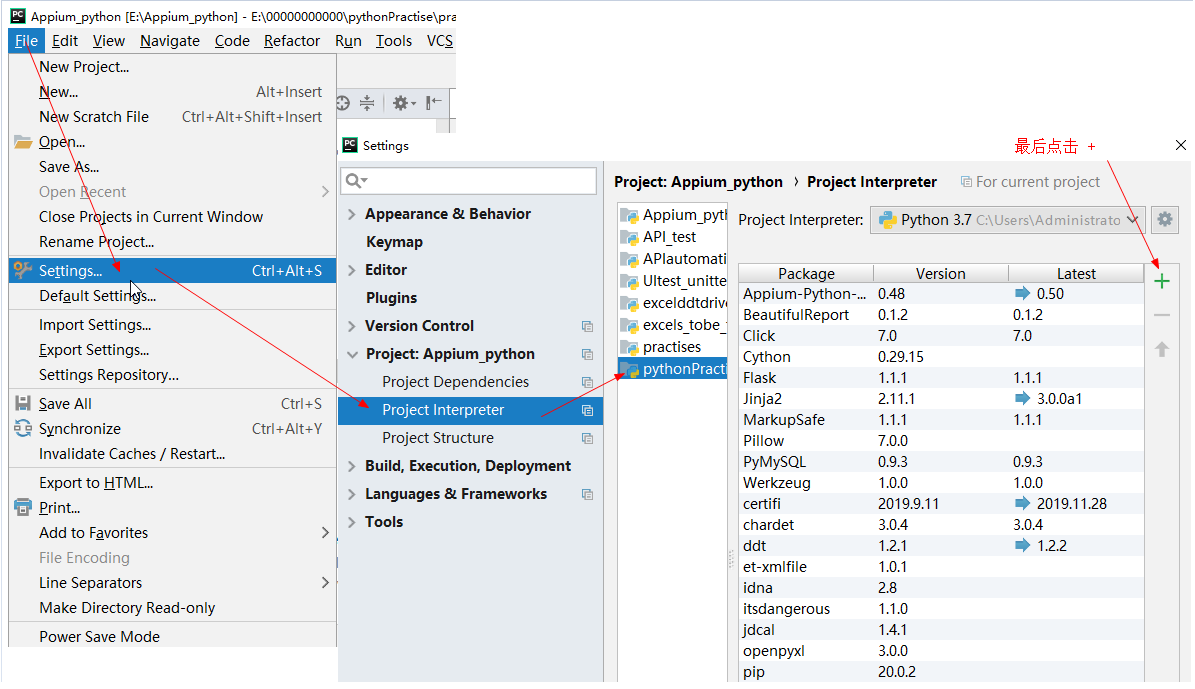The image size is (1195, 689).
Task: Choose Settings... from the File menu
Action: [172, 271]
